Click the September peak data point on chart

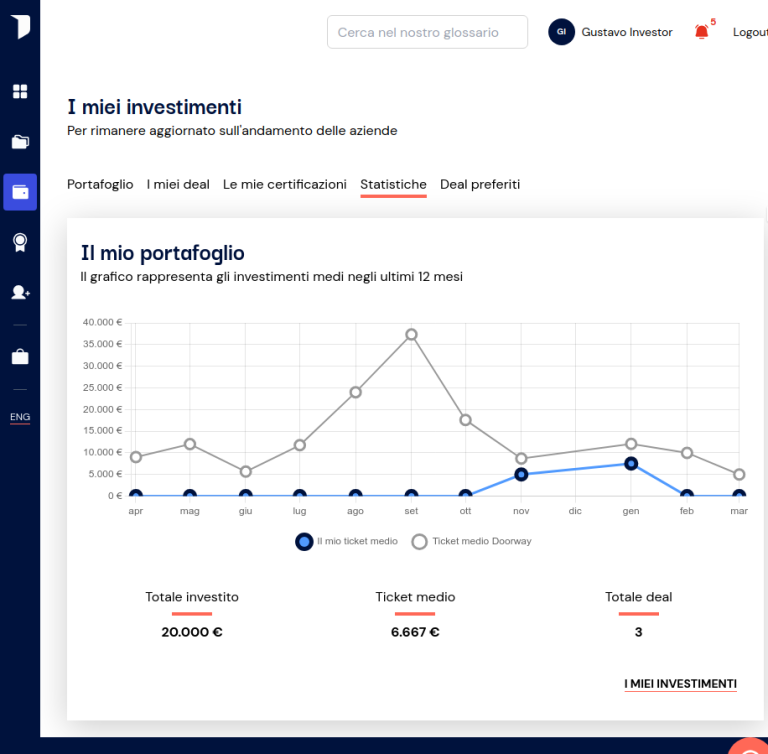[x=411, y=335]
